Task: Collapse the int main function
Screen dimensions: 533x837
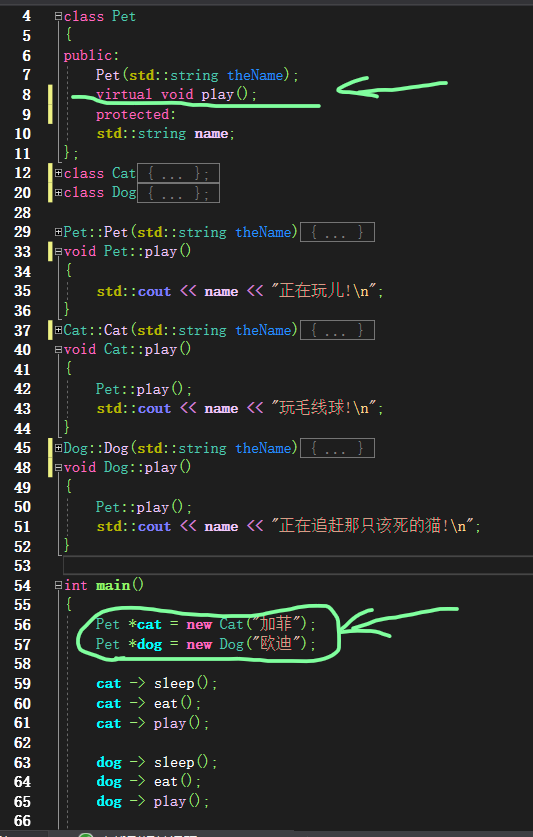Action: [x=58, y=586]
